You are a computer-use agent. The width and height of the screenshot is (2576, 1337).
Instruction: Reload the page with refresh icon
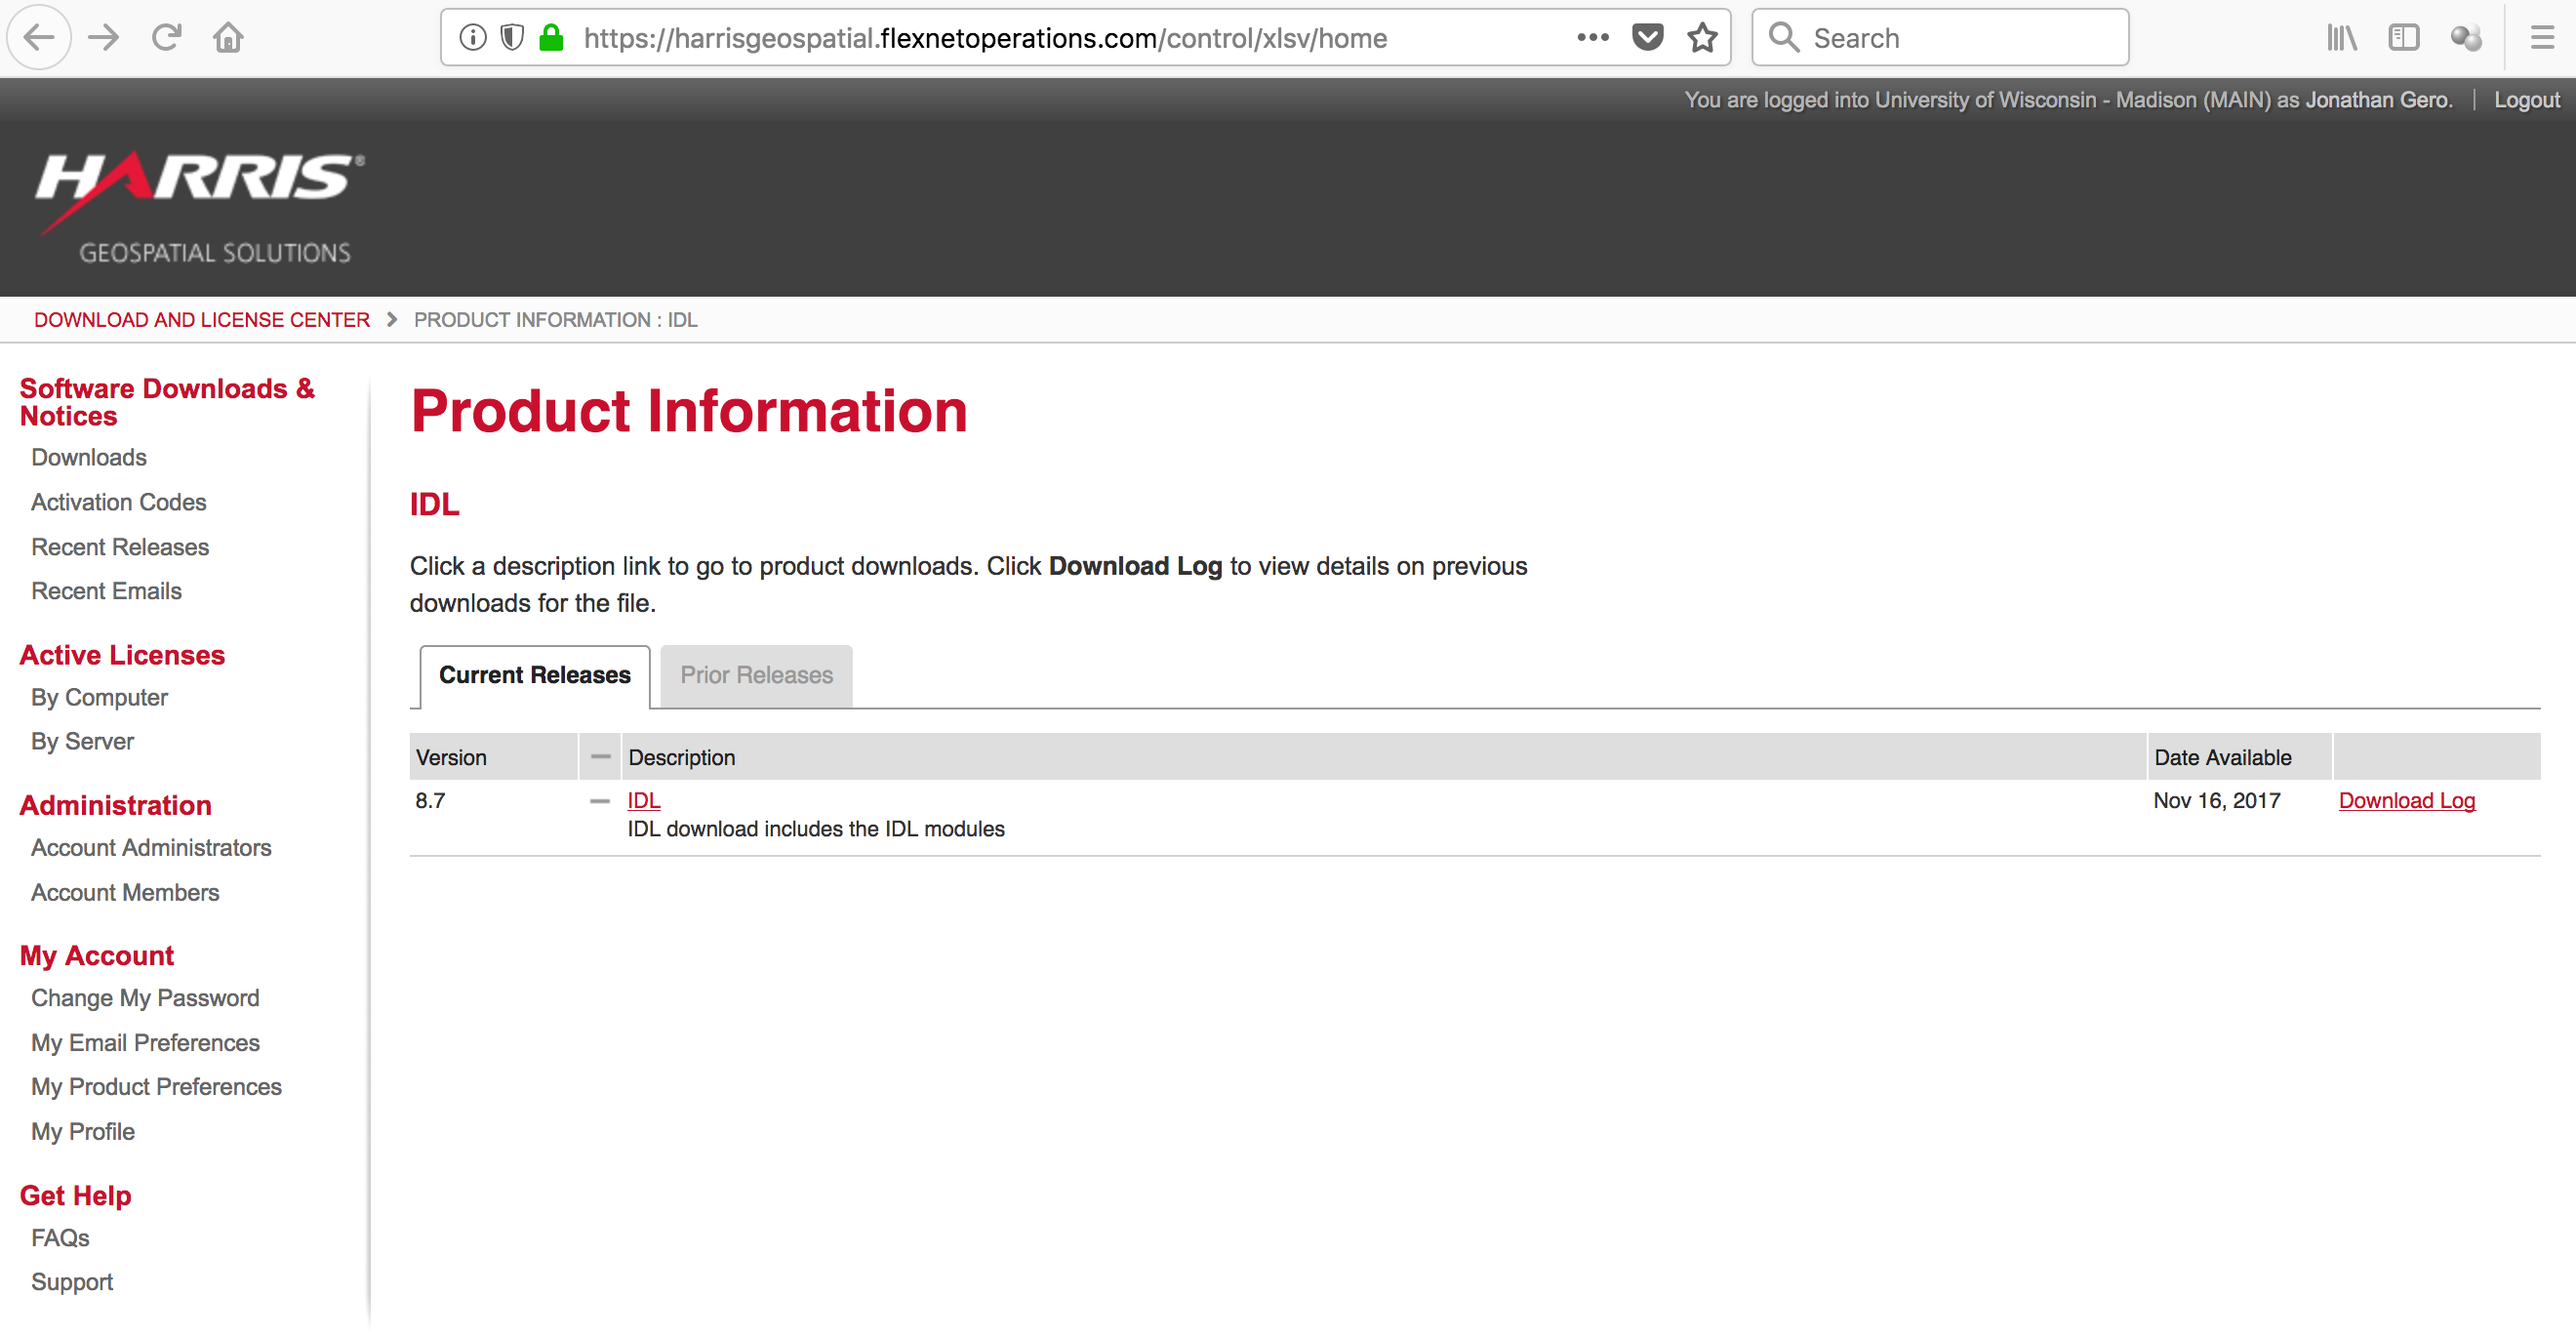pyautogui.click(x=166, y=38)
